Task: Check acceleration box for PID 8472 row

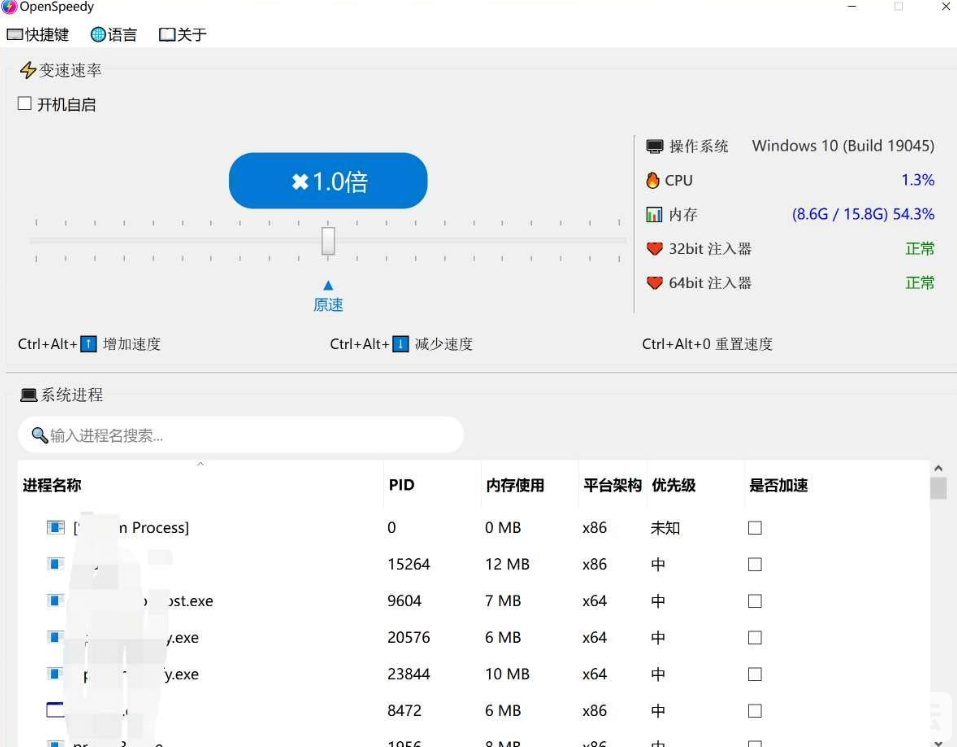Action: point(755,711)
